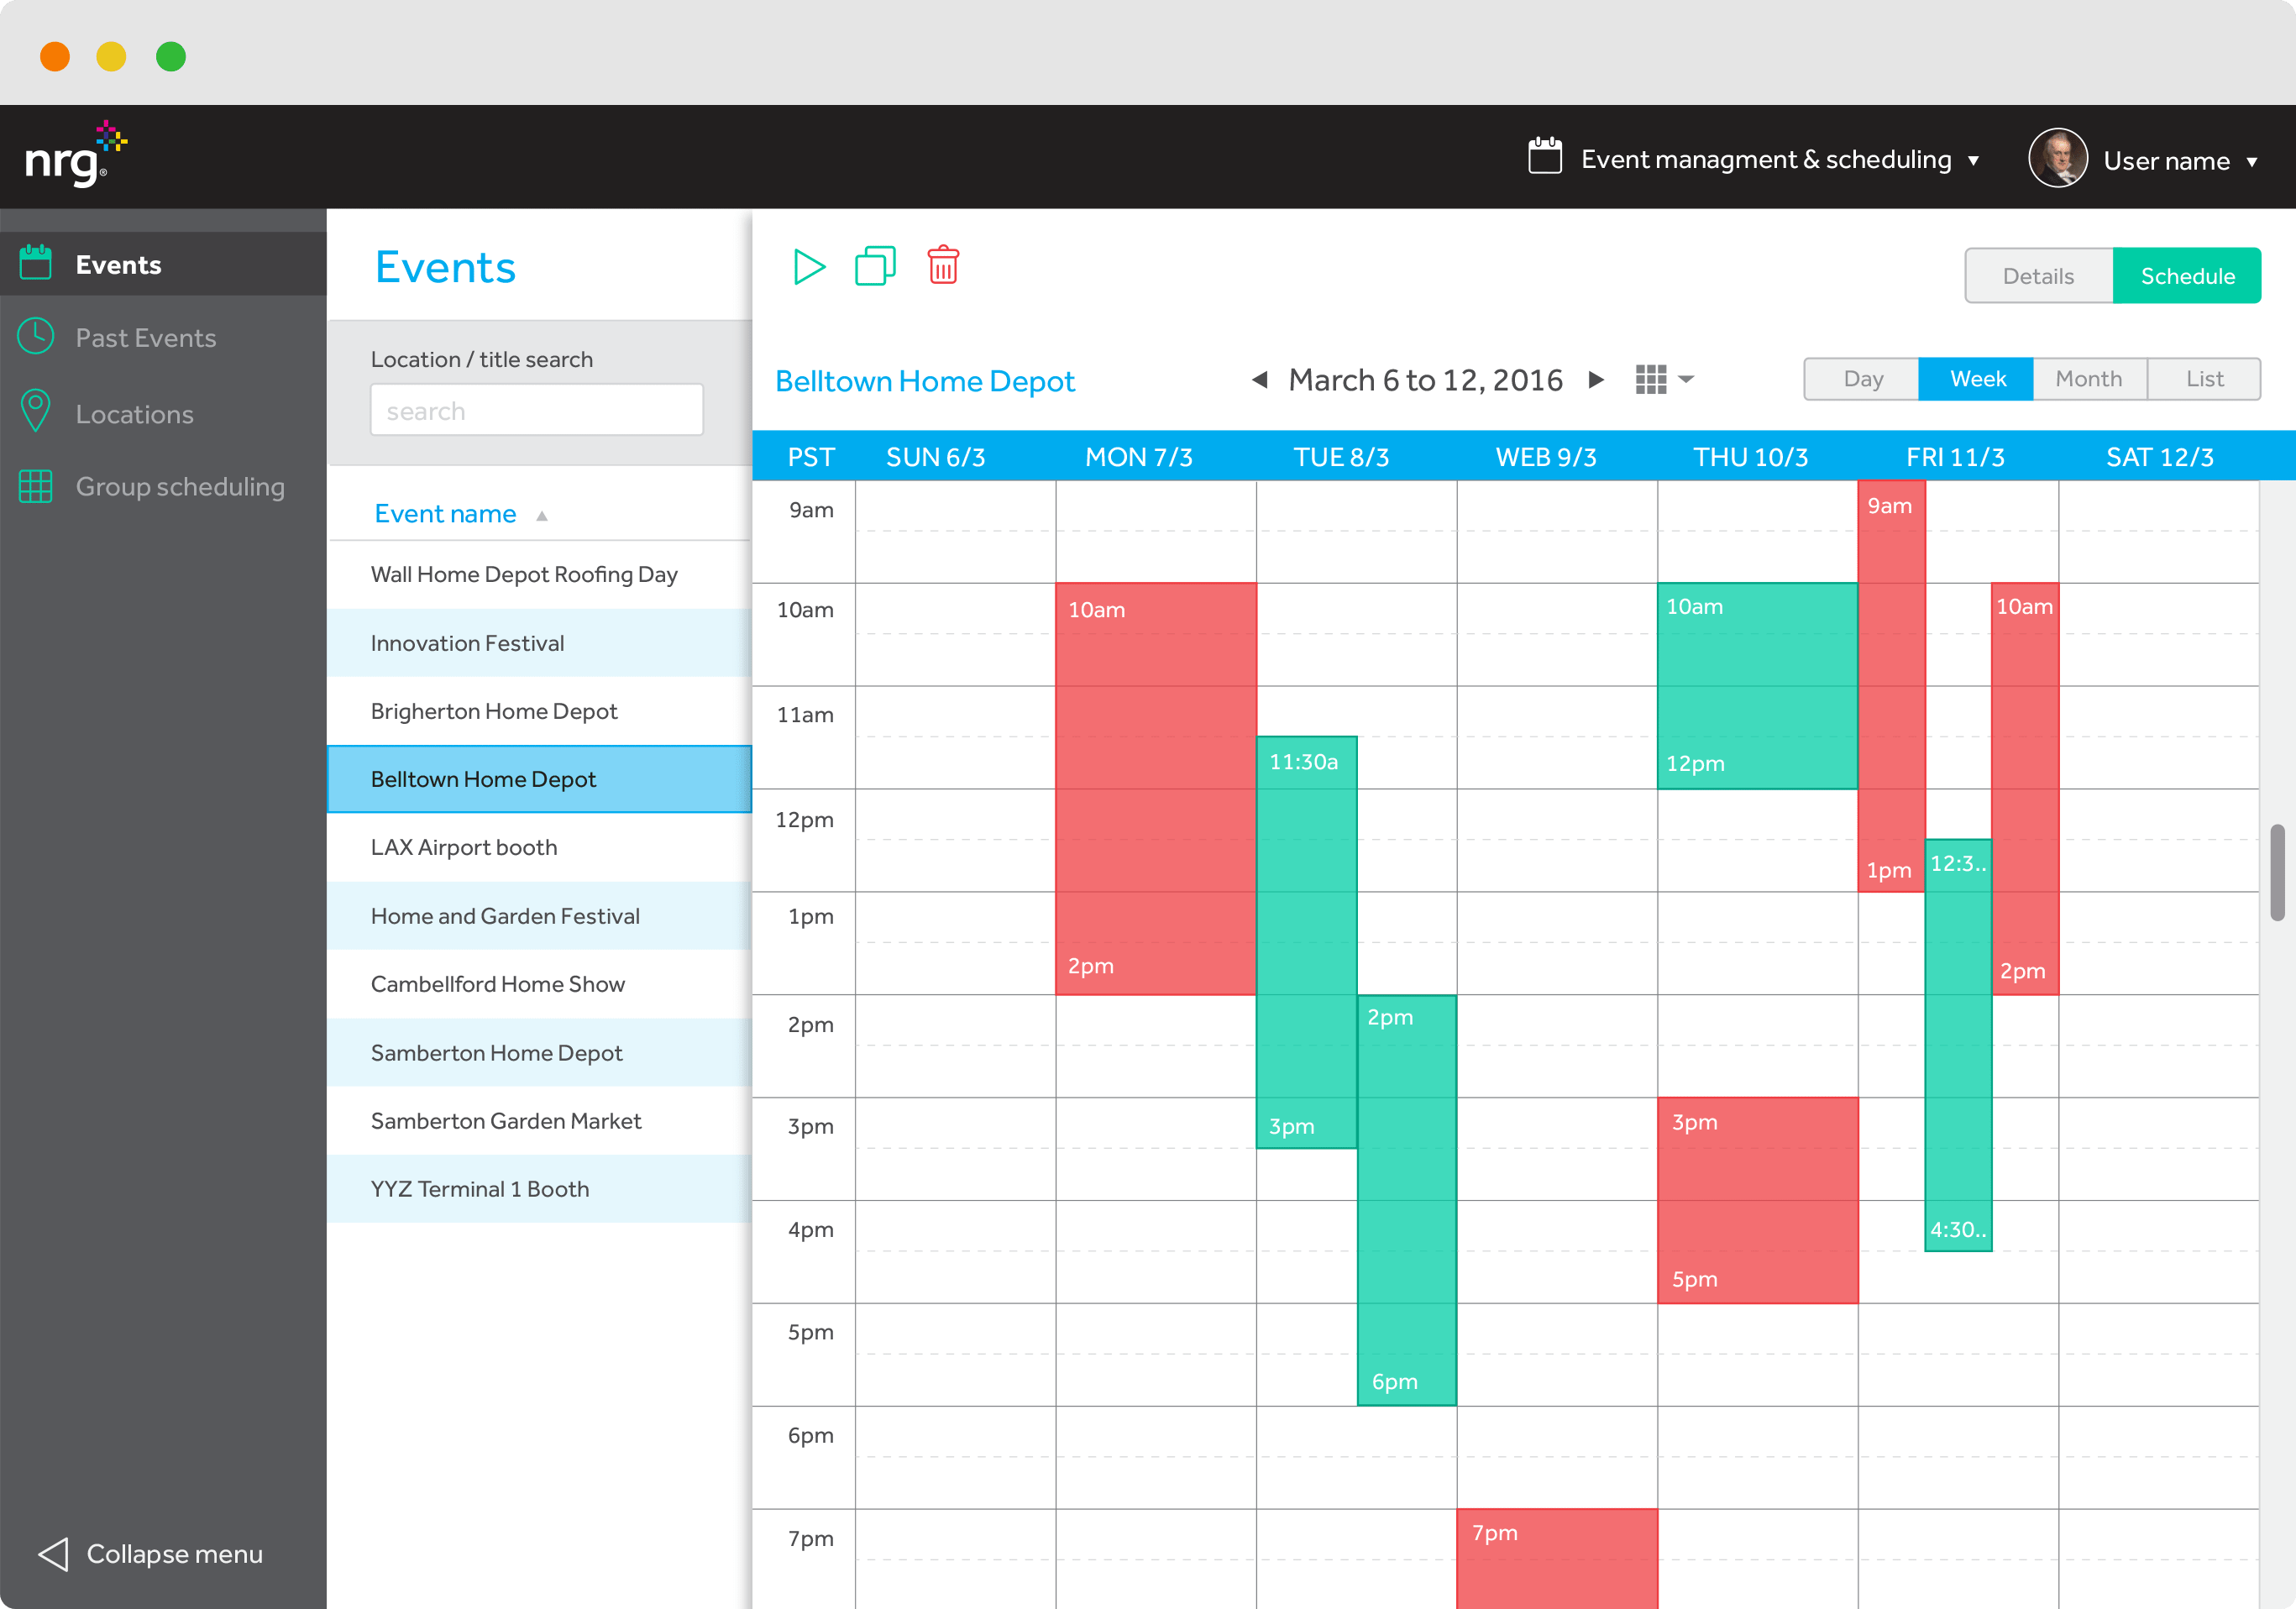Image resolution: width=2296 pixels, height=1609 pixels.
Task: Click the green play icon in the toolbar
Action: point(809,267)
